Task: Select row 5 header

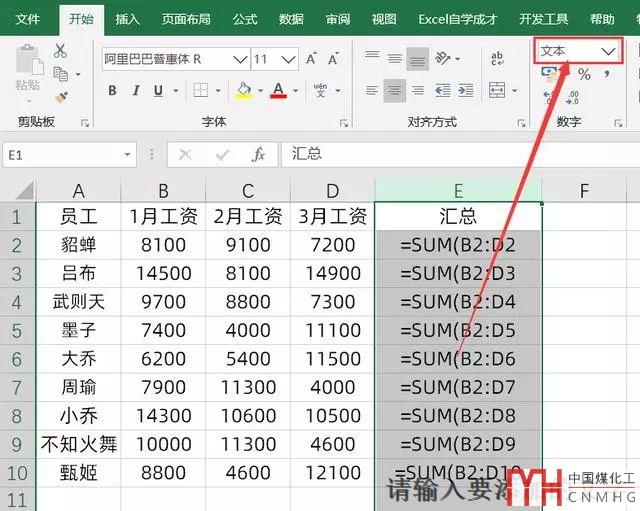Action: click(16, 329)
